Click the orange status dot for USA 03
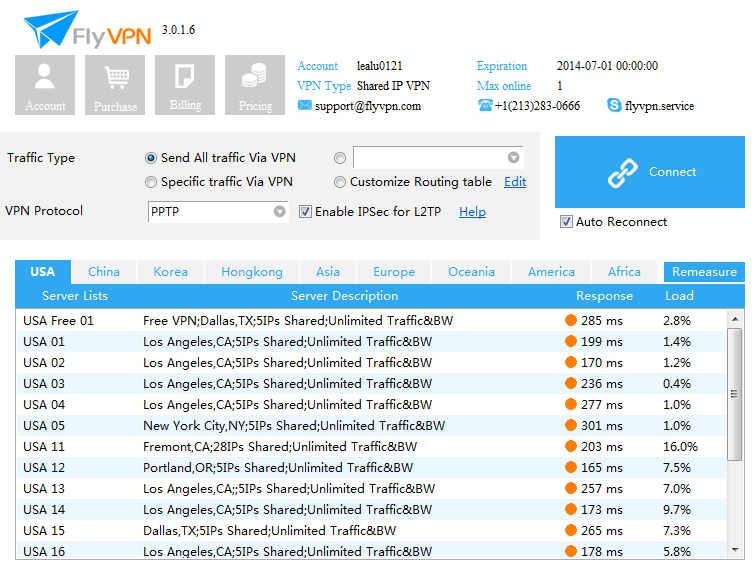 [x=571, y=383]
